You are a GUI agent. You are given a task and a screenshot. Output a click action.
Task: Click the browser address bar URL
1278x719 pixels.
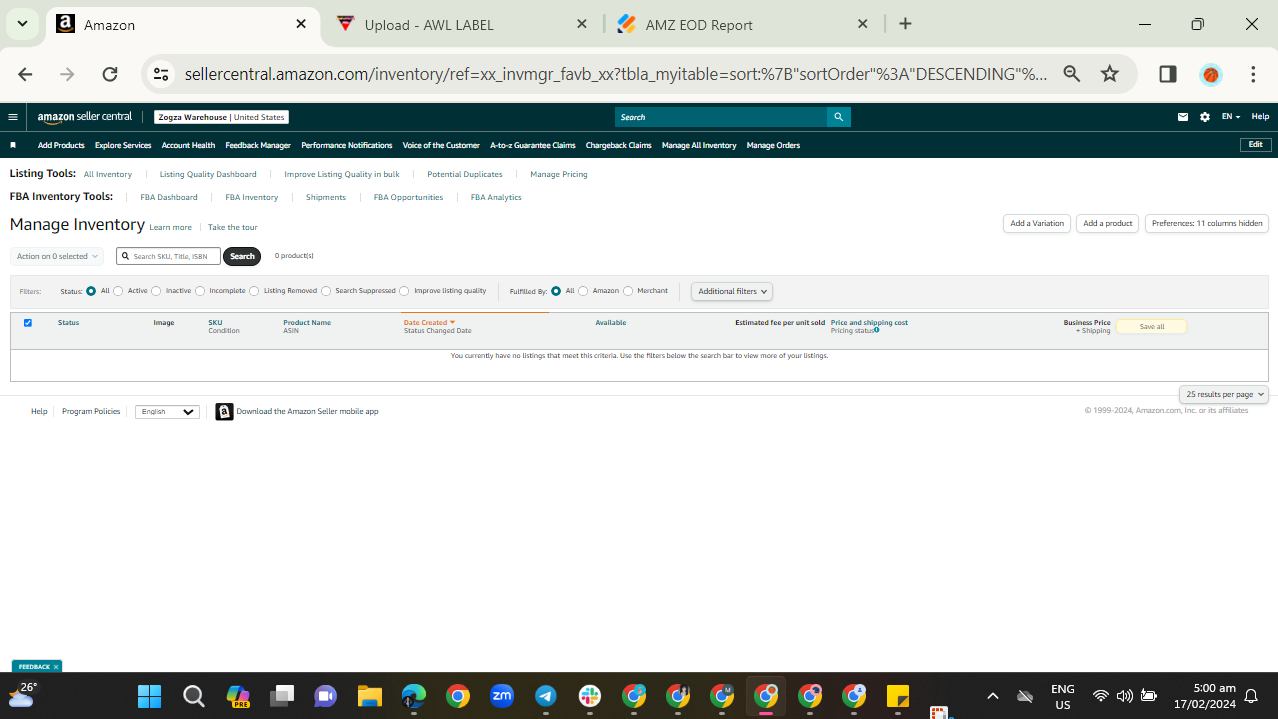tap(616, 74)
